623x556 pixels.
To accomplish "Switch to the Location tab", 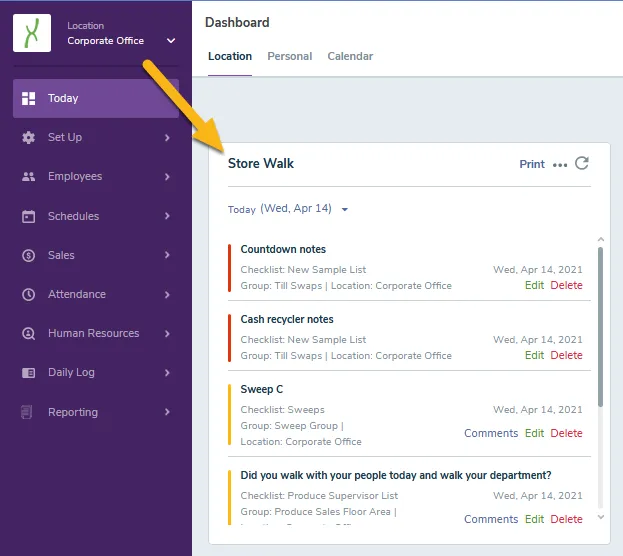I will (230, 56).
